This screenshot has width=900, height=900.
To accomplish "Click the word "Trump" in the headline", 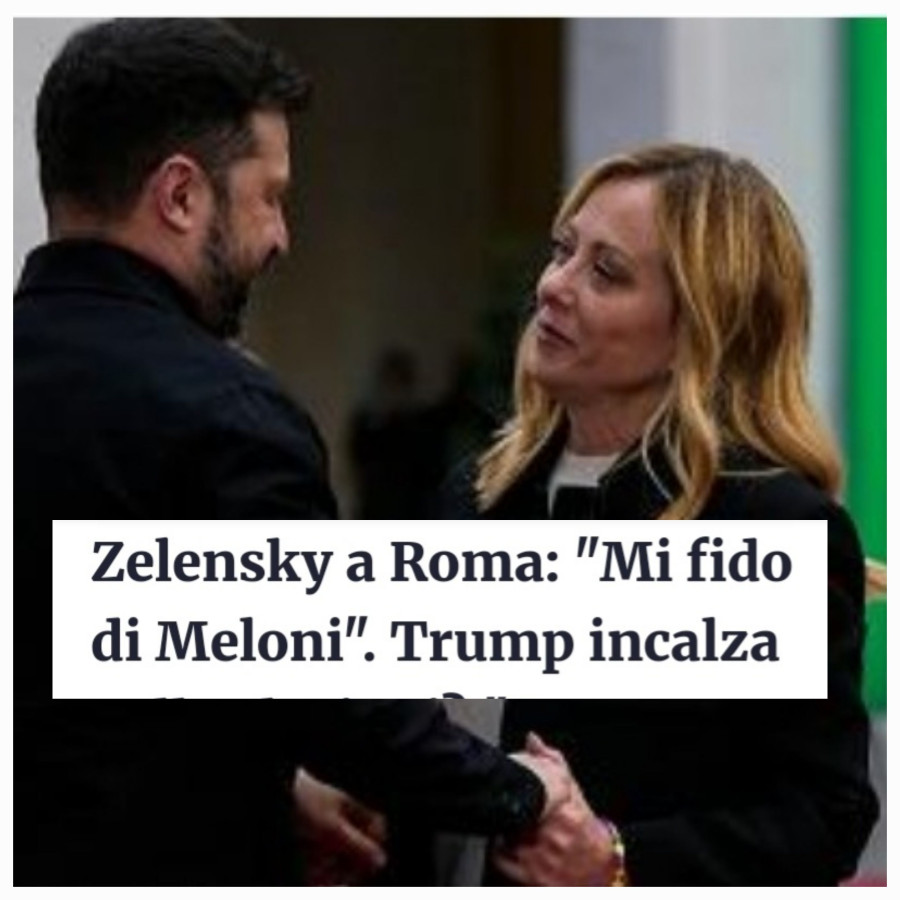I will (482, 644).
